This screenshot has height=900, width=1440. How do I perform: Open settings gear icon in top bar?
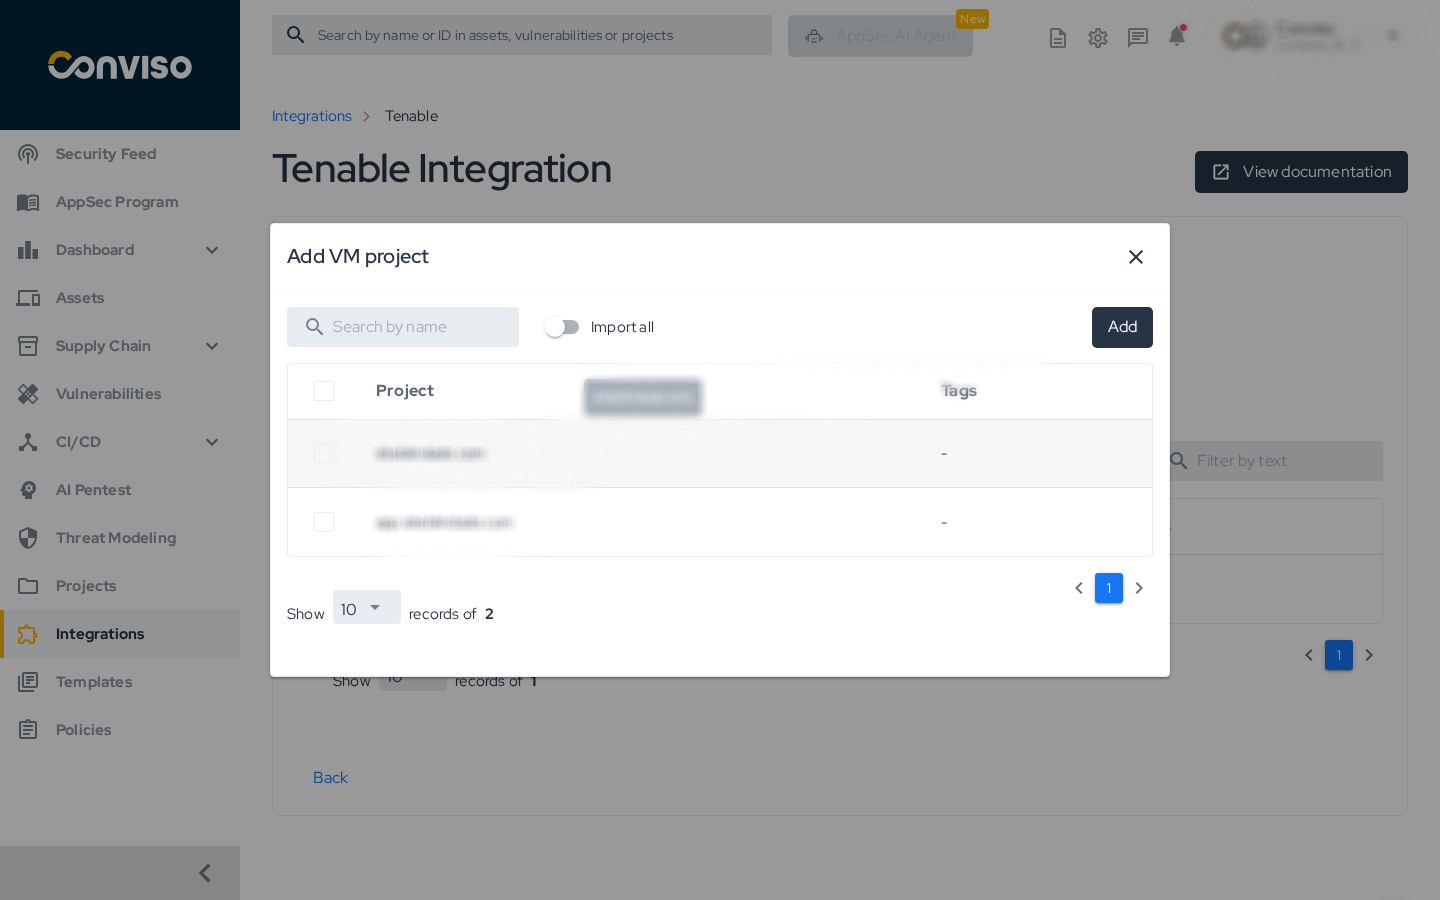[1098, 38]
